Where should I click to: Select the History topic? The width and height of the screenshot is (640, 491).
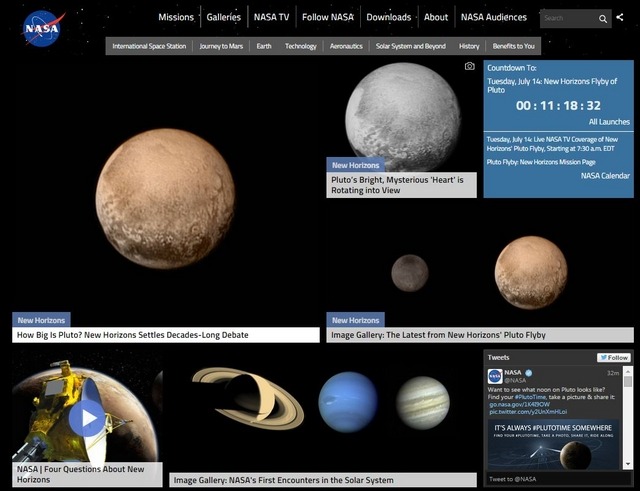469,46
